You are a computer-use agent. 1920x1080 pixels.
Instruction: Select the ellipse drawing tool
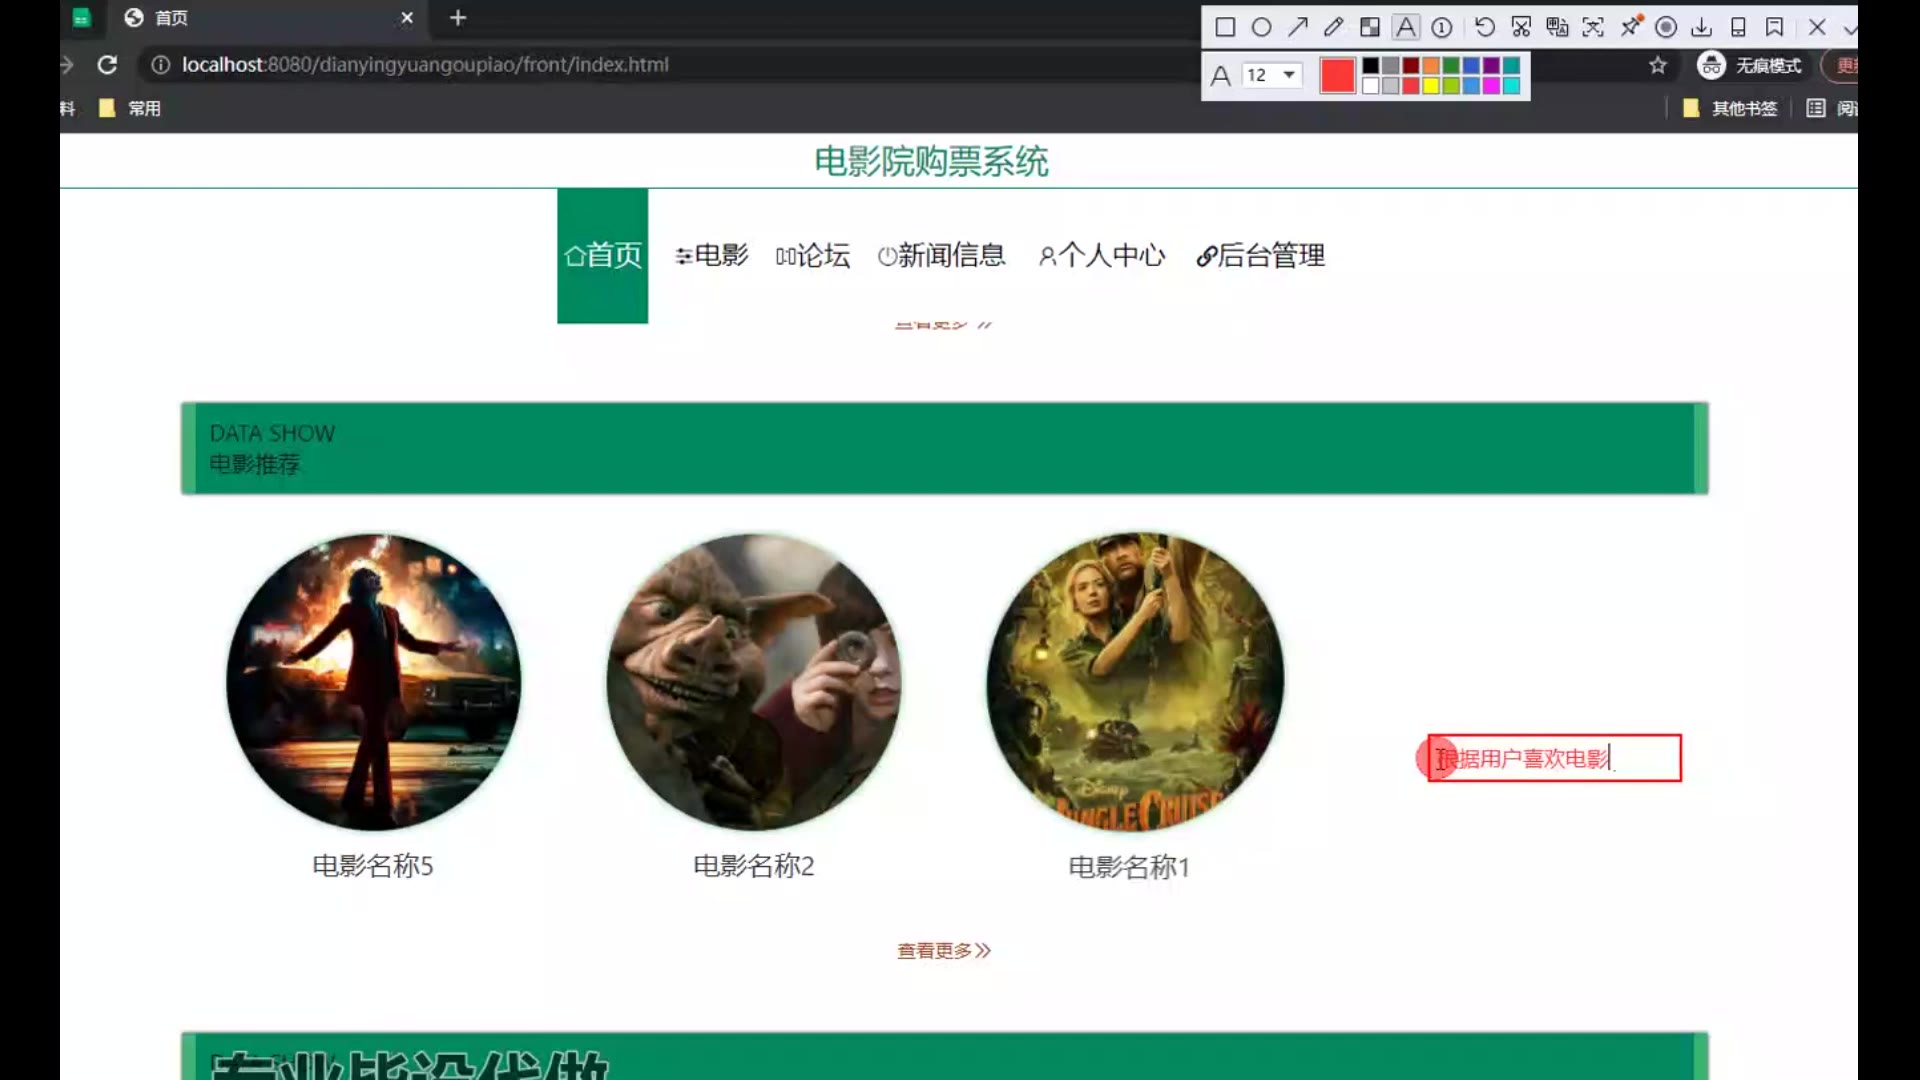(x=1261, y=27)
